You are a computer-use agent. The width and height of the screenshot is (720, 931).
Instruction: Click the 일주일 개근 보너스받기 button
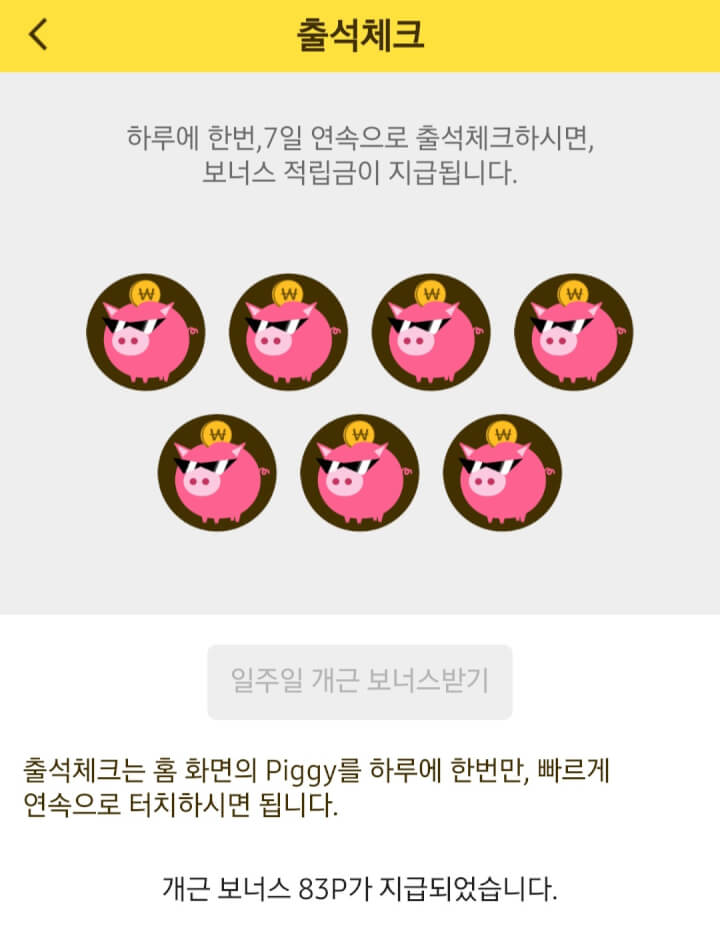coord(360,682)
